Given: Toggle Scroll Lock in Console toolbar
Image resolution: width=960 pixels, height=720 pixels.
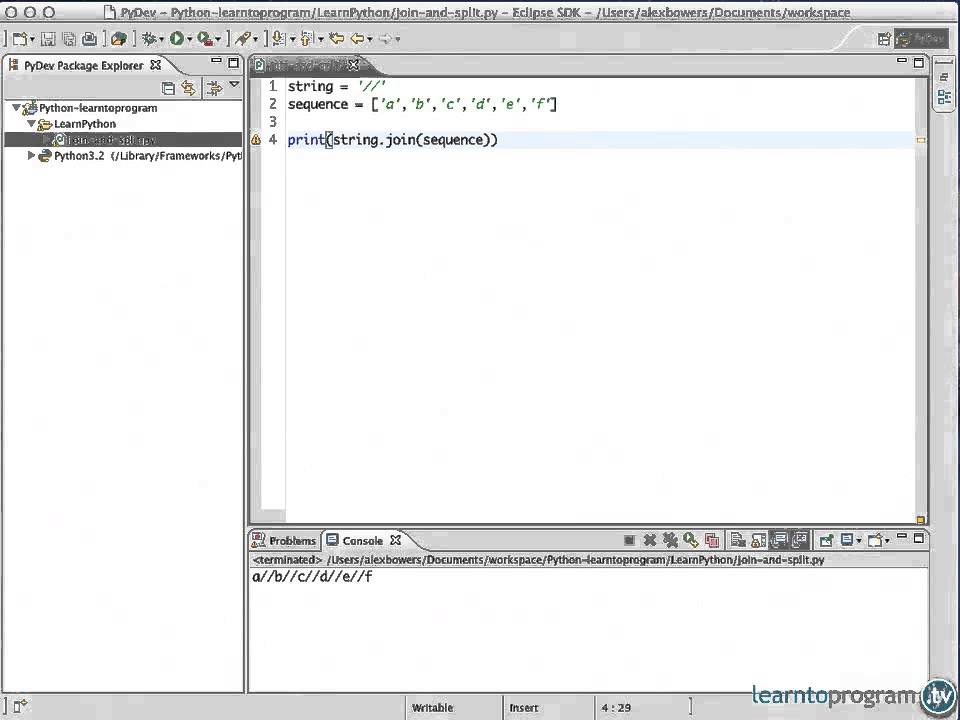Looking at the screenshot, I should (759, 541).
